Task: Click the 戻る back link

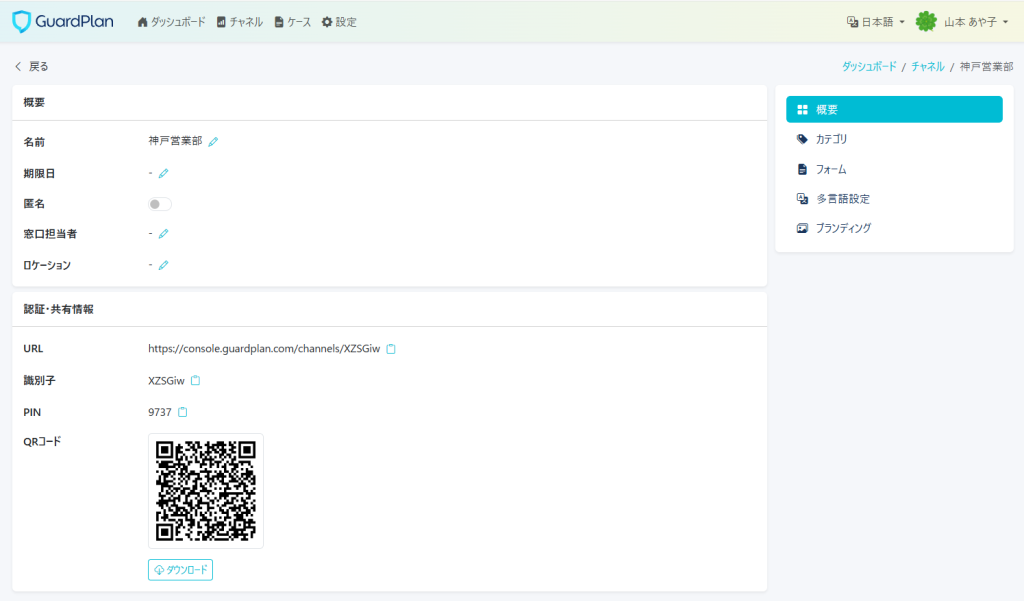Action: coord(31,66)
